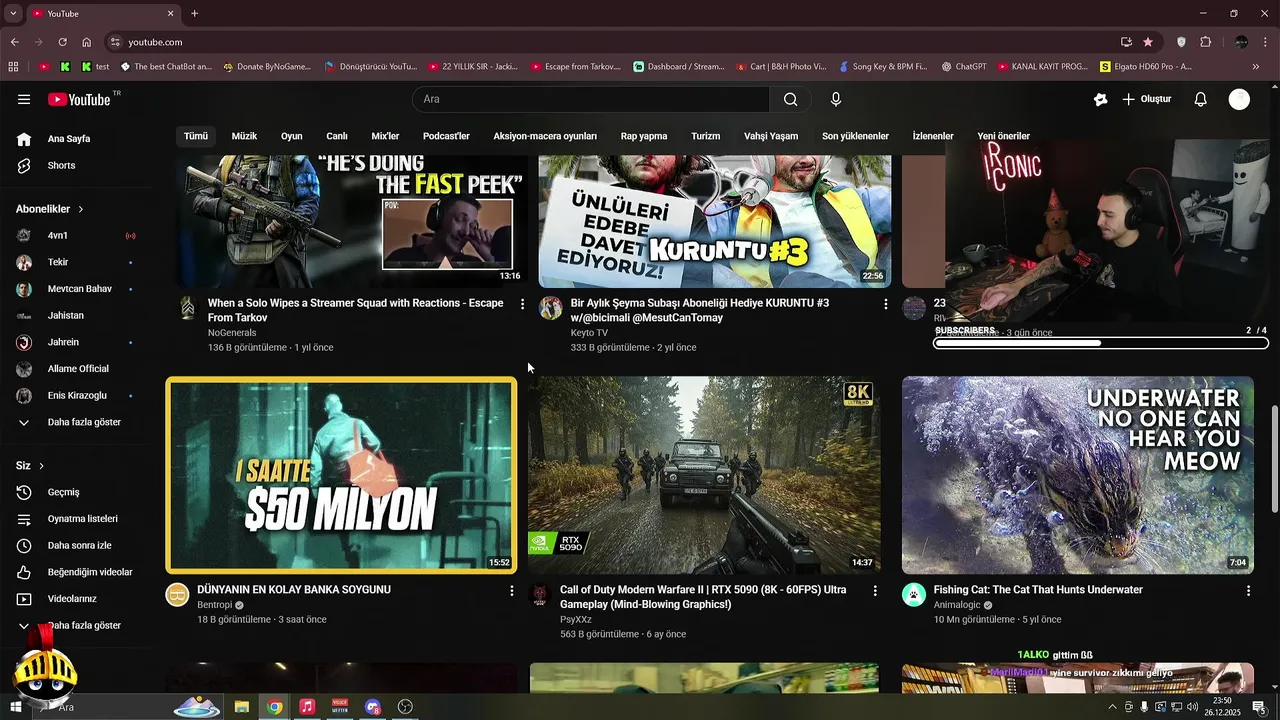This screenshot has width=1280, height=720.
Task: Select the Canlı filter chip
Action: click(337, 136)
